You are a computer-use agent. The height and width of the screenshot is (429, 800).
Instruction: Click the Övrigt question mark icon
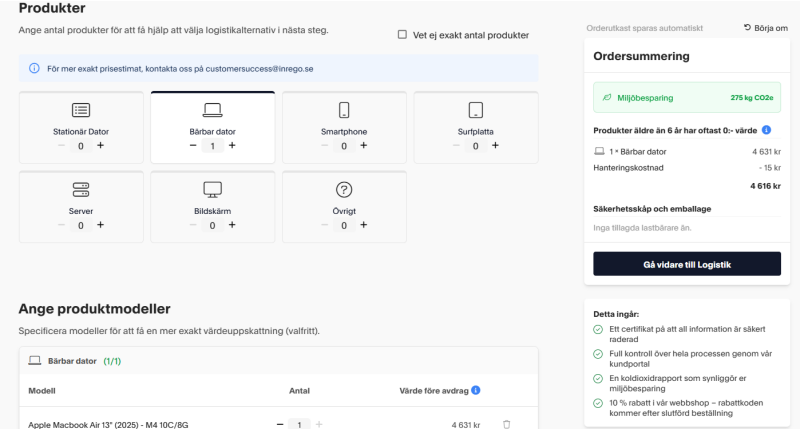pos(344,189)
